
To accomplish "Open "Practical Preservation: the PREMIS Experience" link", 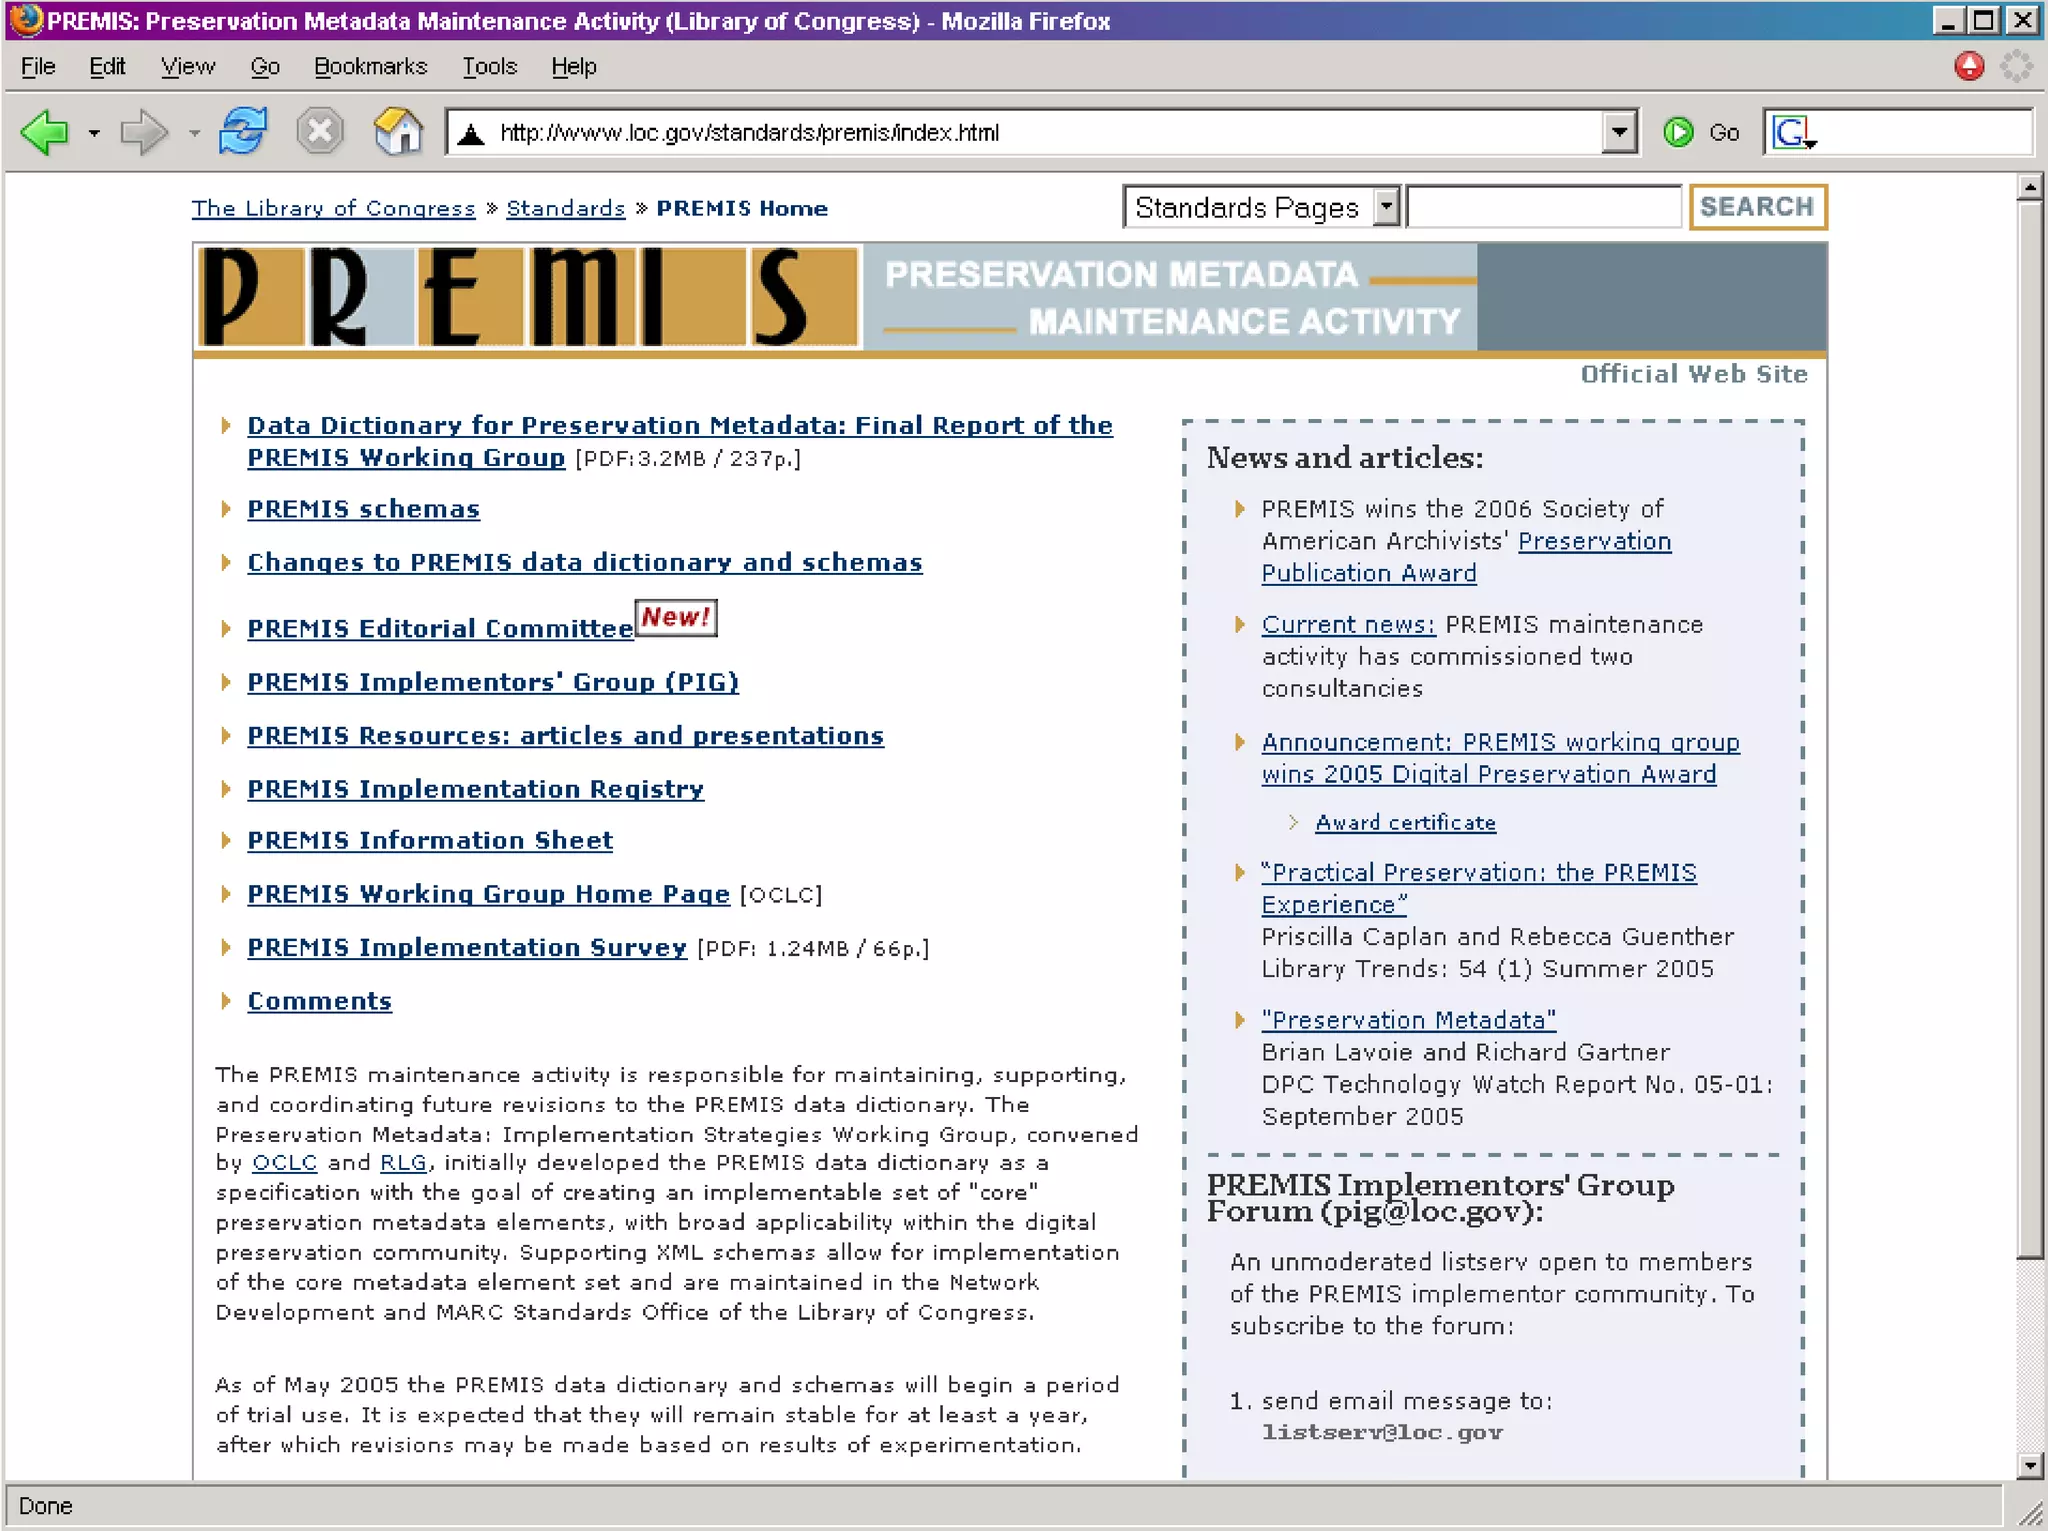I will tap(1479, 888).
